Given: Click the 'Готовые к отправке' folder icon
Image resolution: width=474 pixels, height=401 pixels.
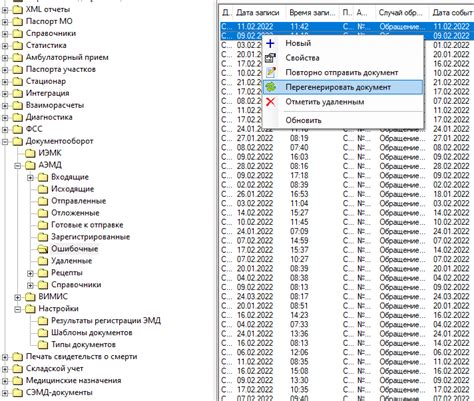Looking at the screenshot, I should [43, 225].
